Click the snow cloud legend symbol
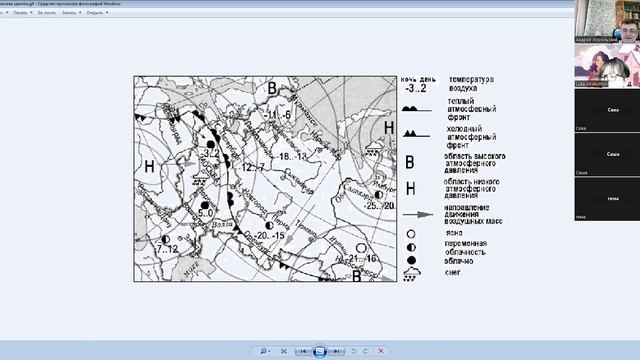 [411, 274]
